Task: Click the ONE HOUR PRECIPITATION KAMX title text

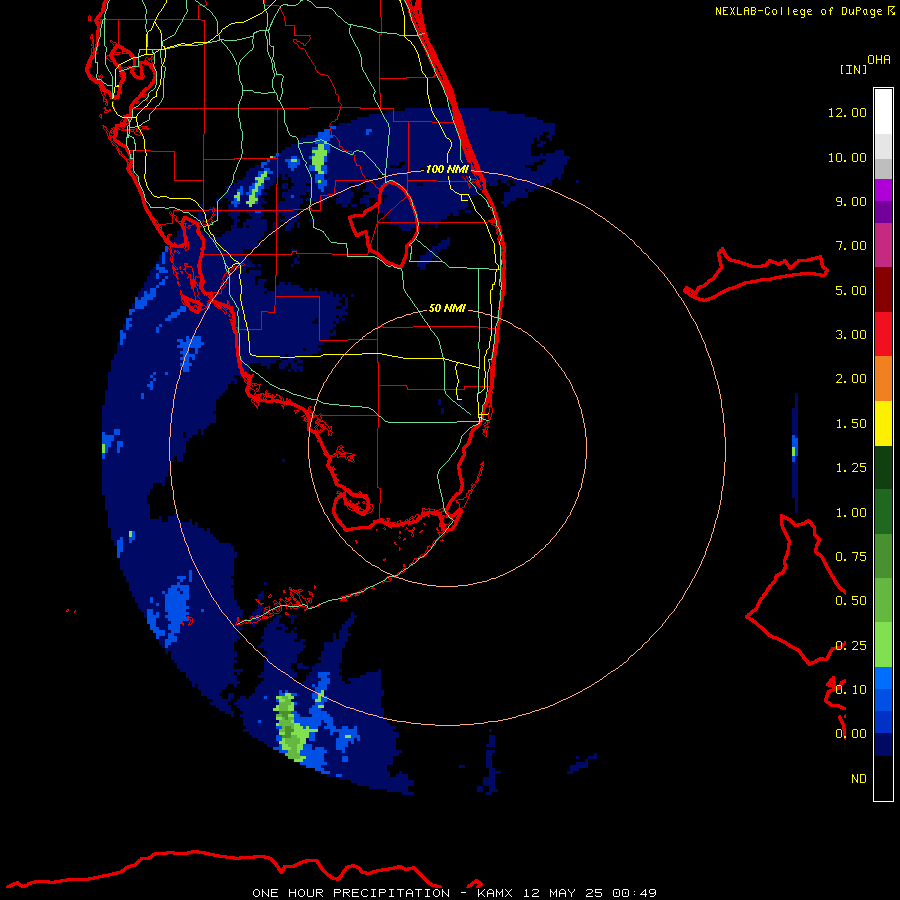Action: pos(454,893)
